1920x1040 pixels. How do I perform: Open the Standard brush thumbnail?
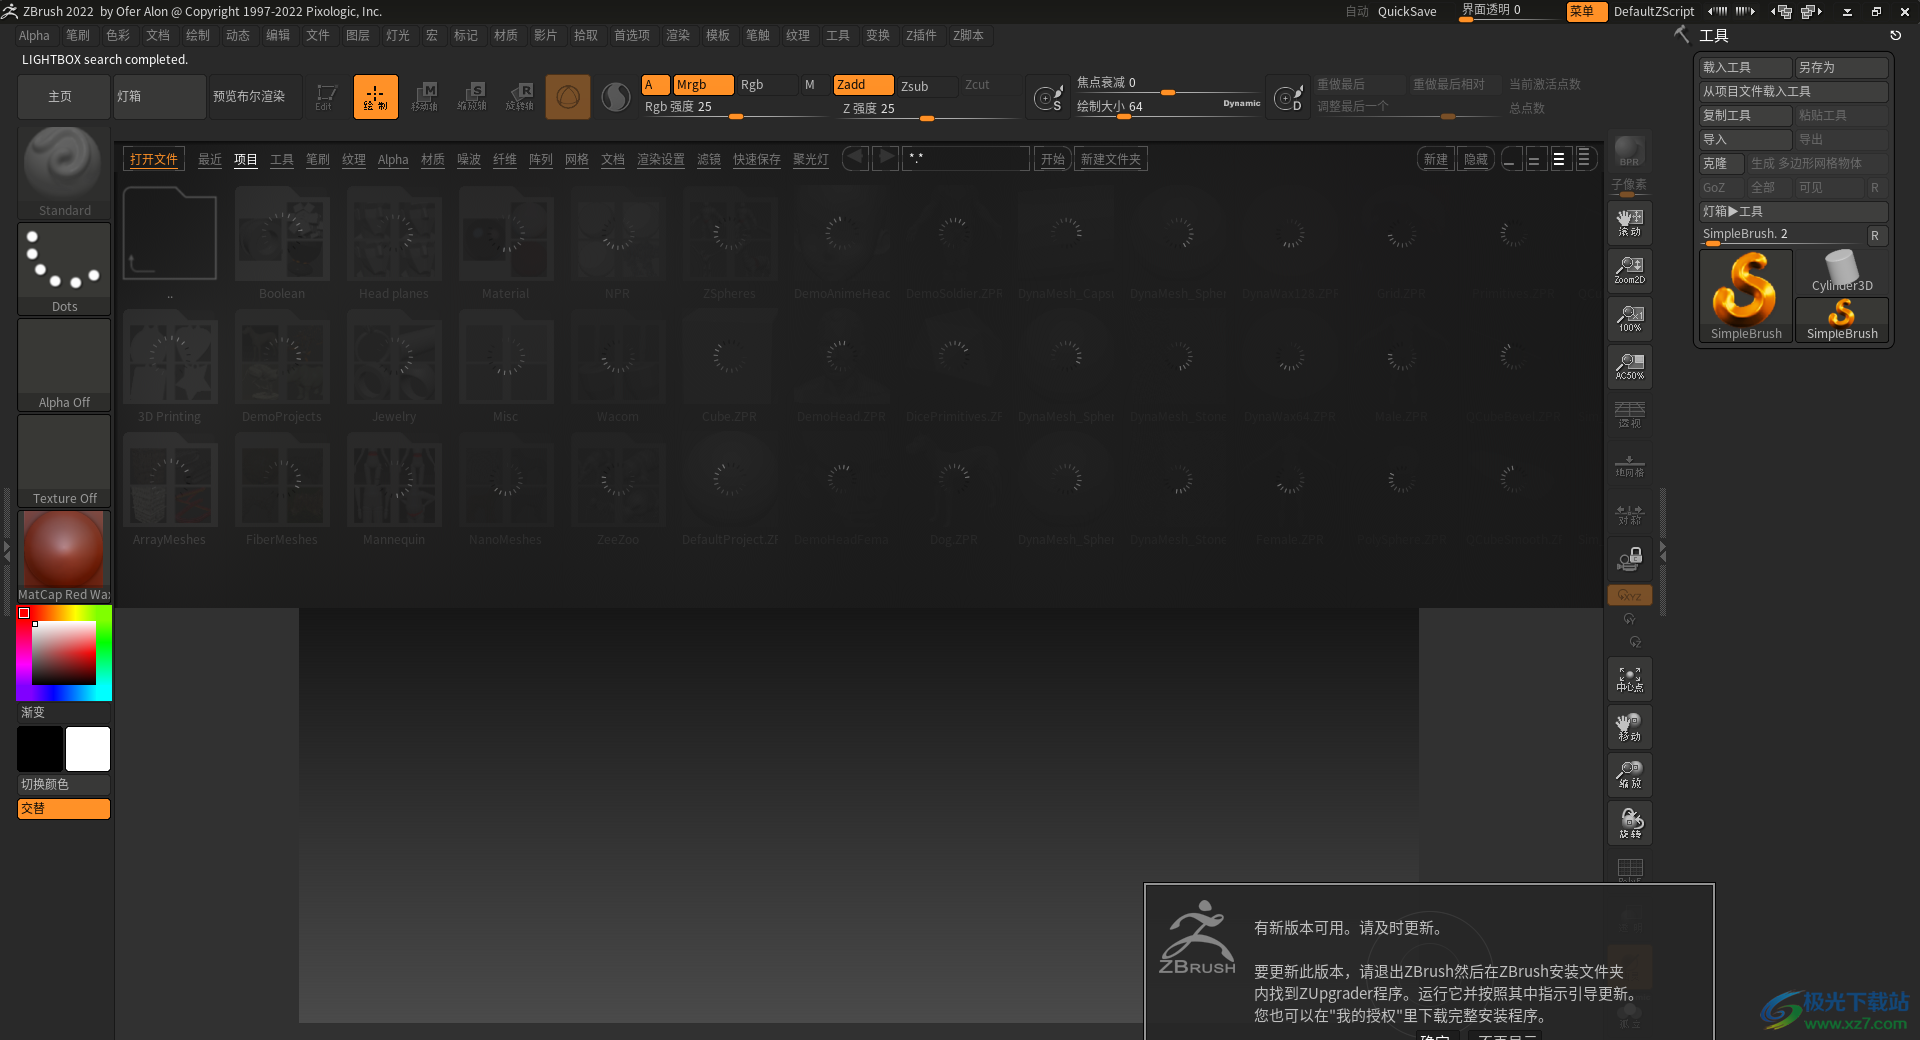click(x=64, y=172)
